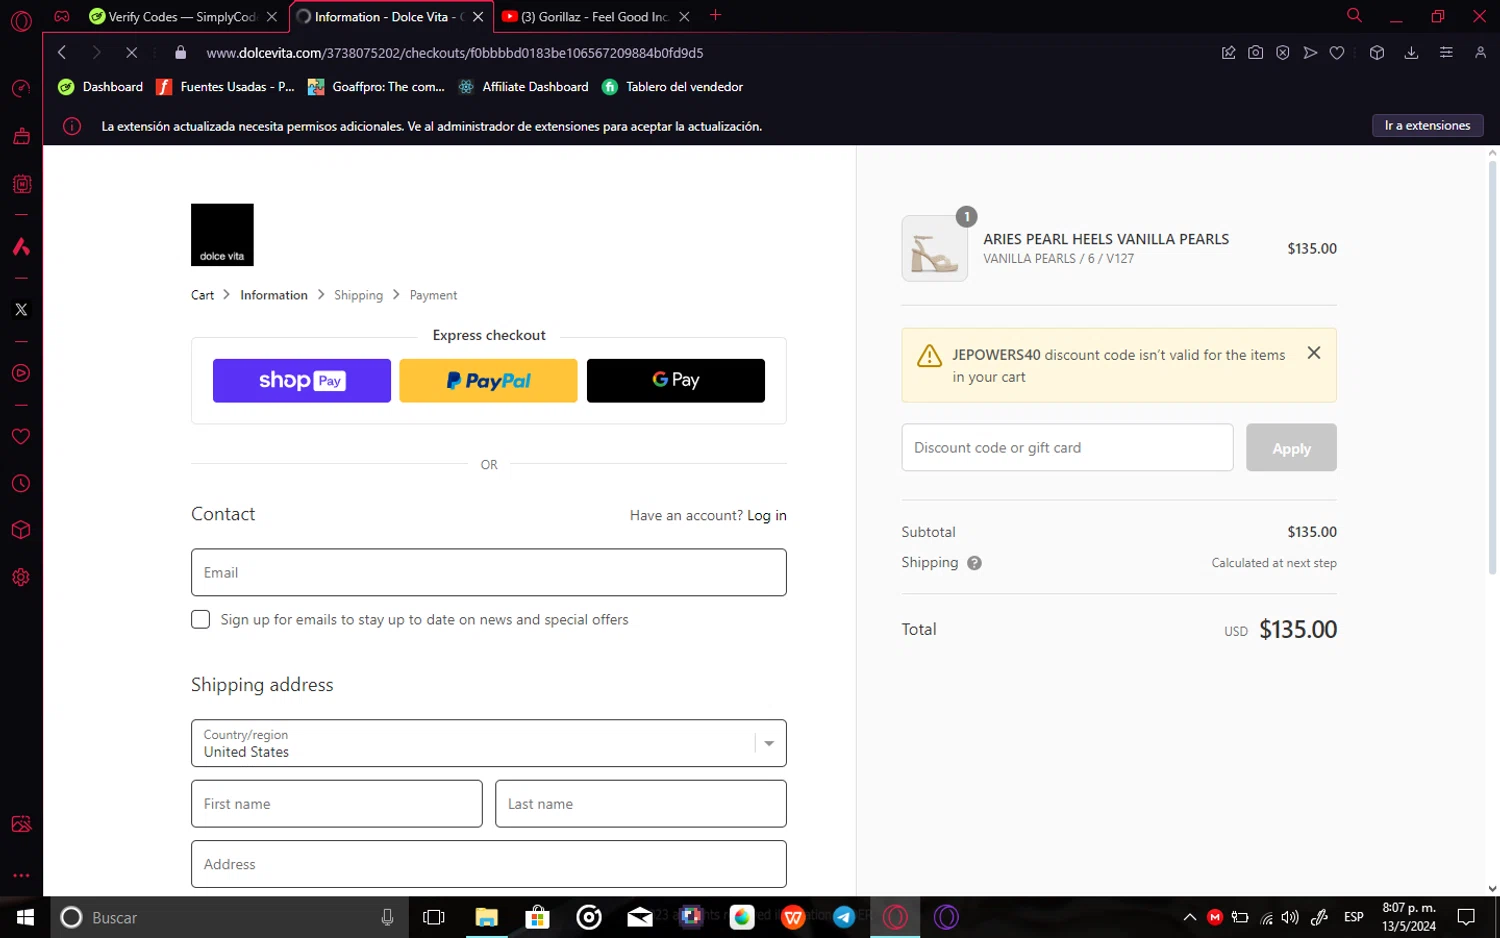Click the Aries Pearl Heels product thumbnail
Image resolution: width=1500 pixels, height=938 pixels.
[935, 249]
